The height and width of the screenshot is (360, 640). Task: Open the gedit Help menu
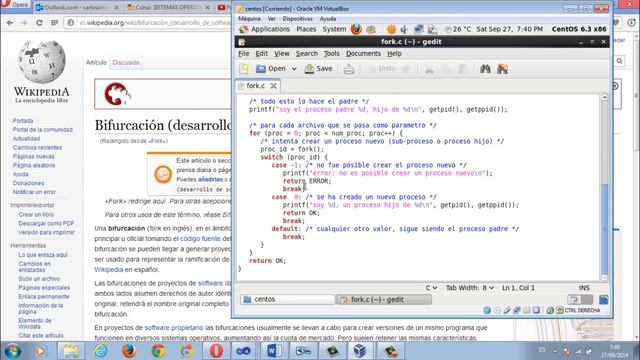coord(394,53)
